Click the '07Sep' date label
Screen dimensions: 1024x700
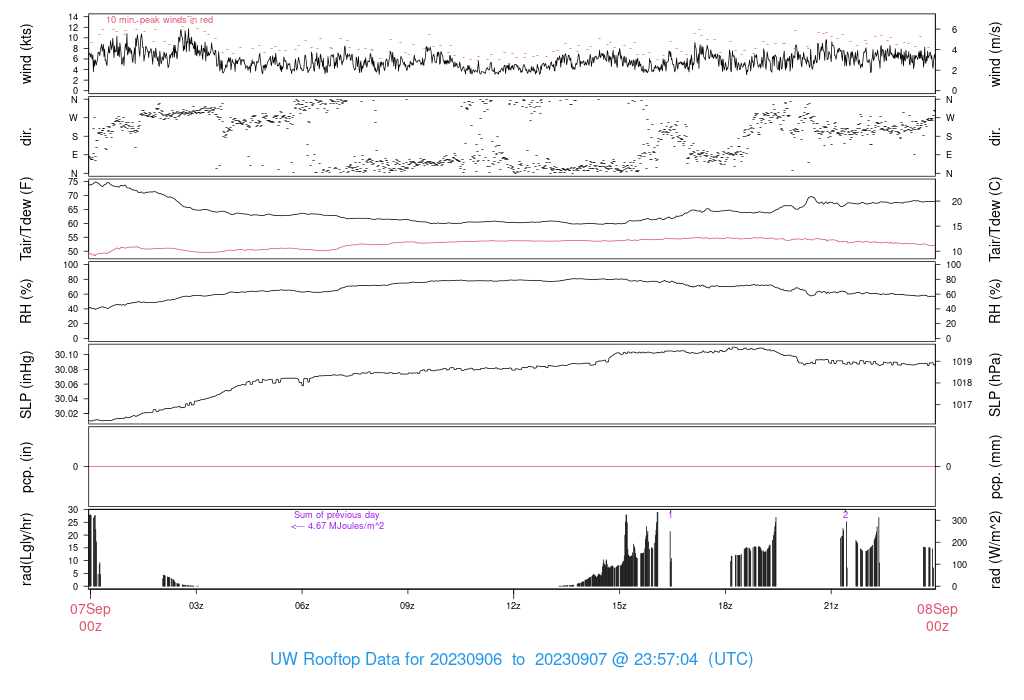tap(90, 609)
